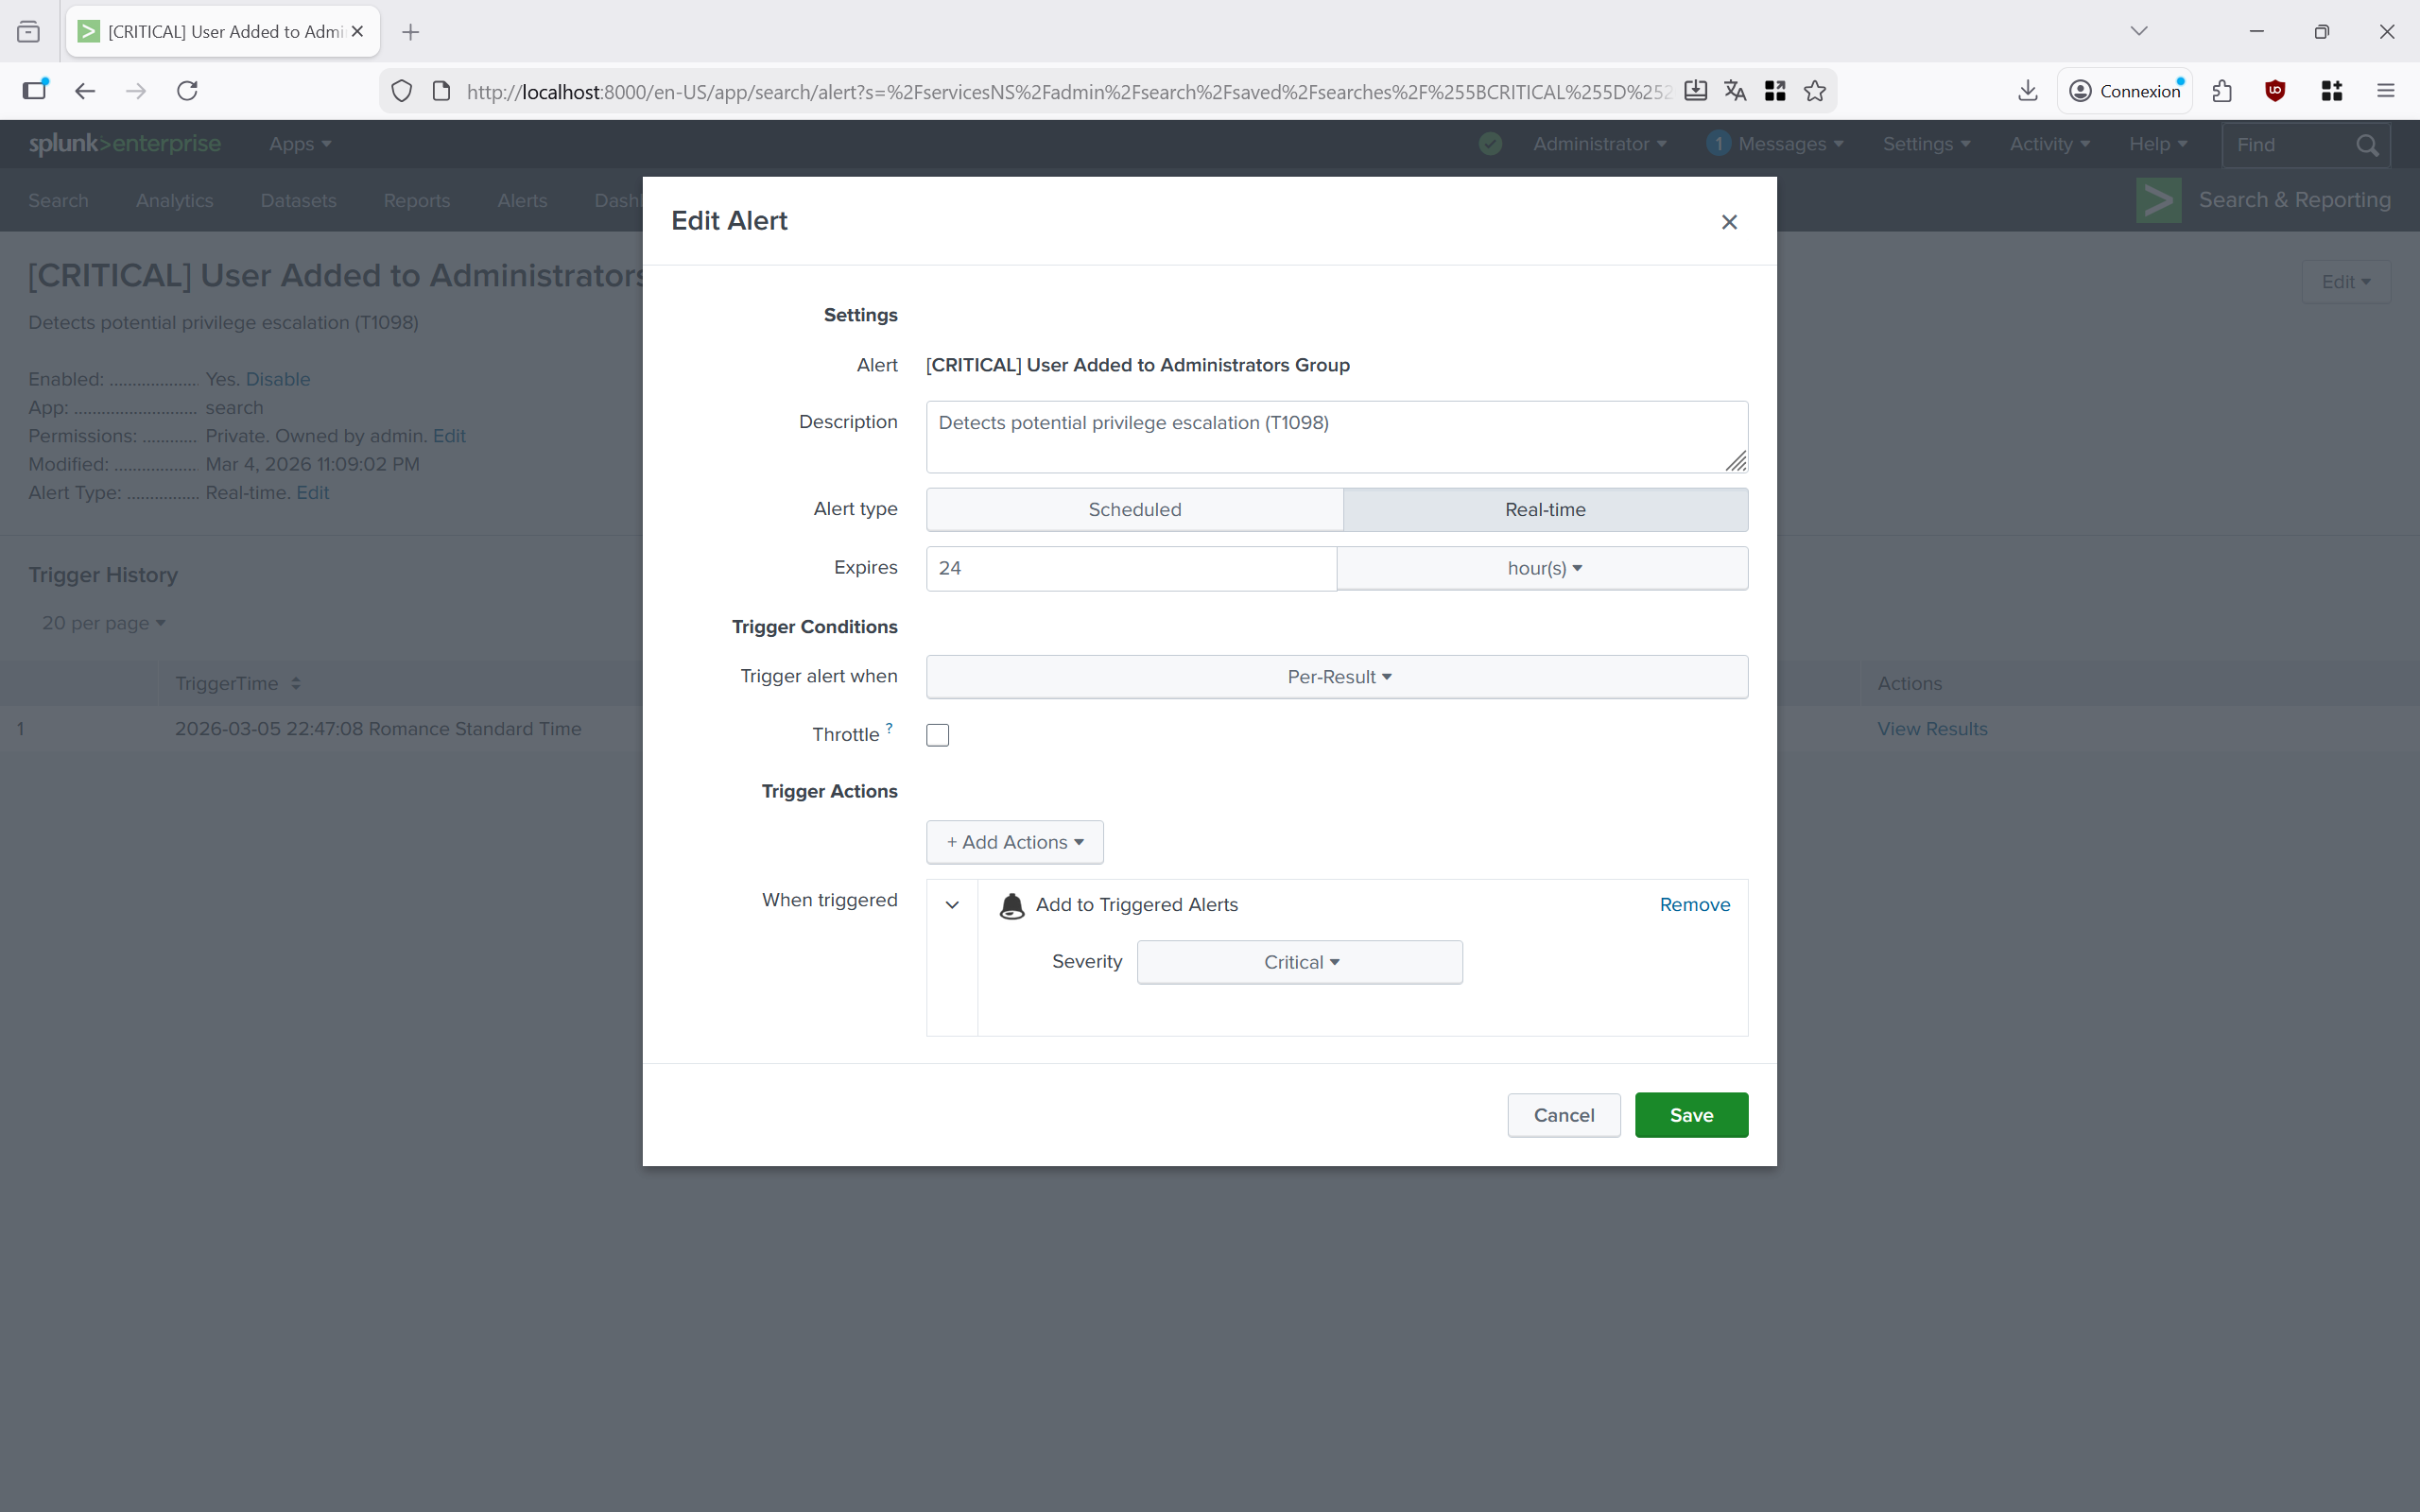Close the Edit Alert dialog with X
Viewport: 2420px width, 1512px height.
click(1729, 222)
